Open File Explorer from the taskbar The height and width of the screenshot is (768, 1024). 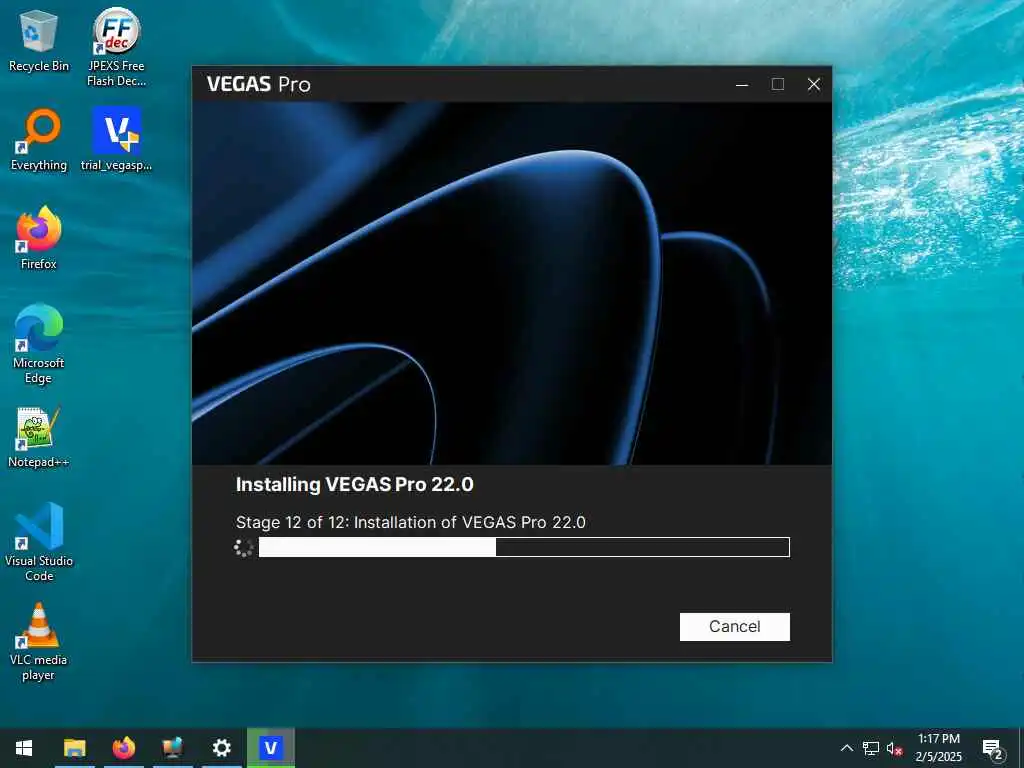pos(74,748)
